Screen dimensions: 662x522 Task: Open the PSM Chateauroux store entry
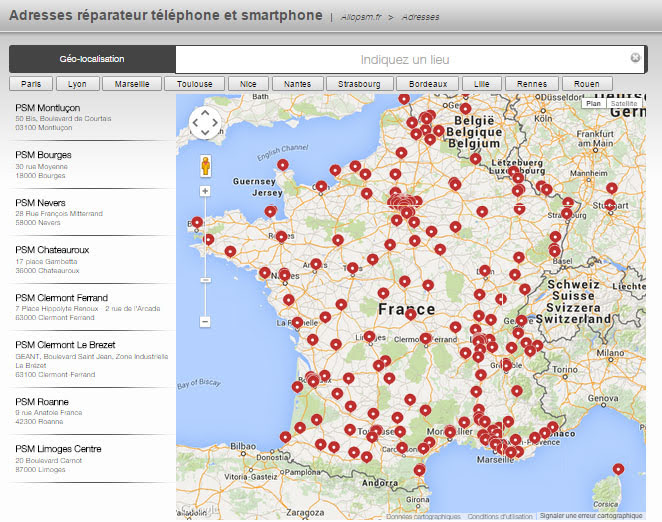[x=92, y=260]
